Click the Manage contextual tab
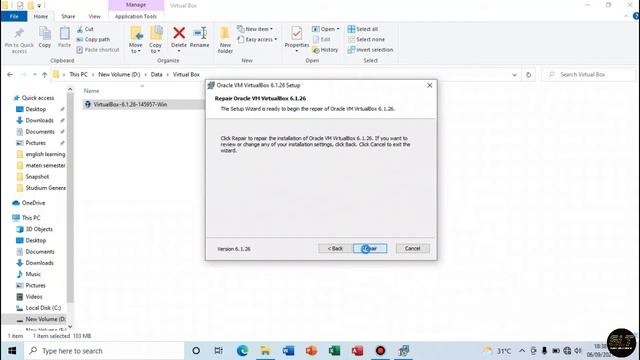Viewport: 640px width, 360px height. coord(136,5)
